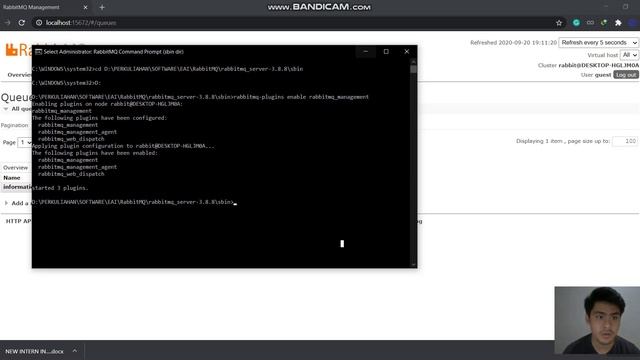The height and width of the screenshot is (360, 640).
Task: Open the Extensions puzzle piece menu
Action: pyautogui.click(x=618, y=23)
